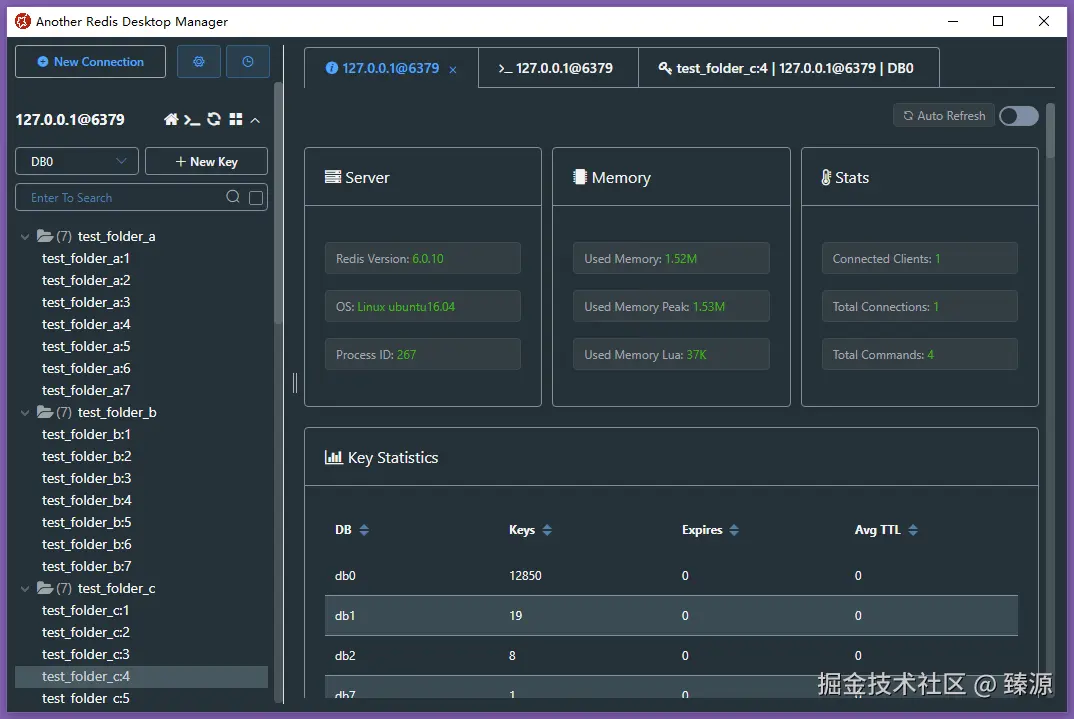Select key test_folder_a:5
The image size is (1074, 719).
click(86, 346)
